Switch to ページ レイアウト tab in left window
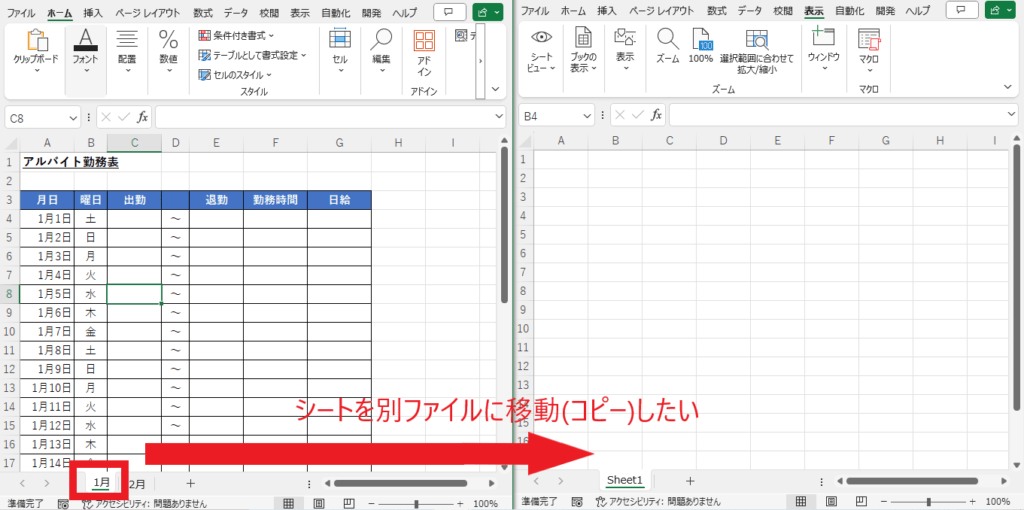Viewport: 1024px width, 510px height. pos(148,12)
